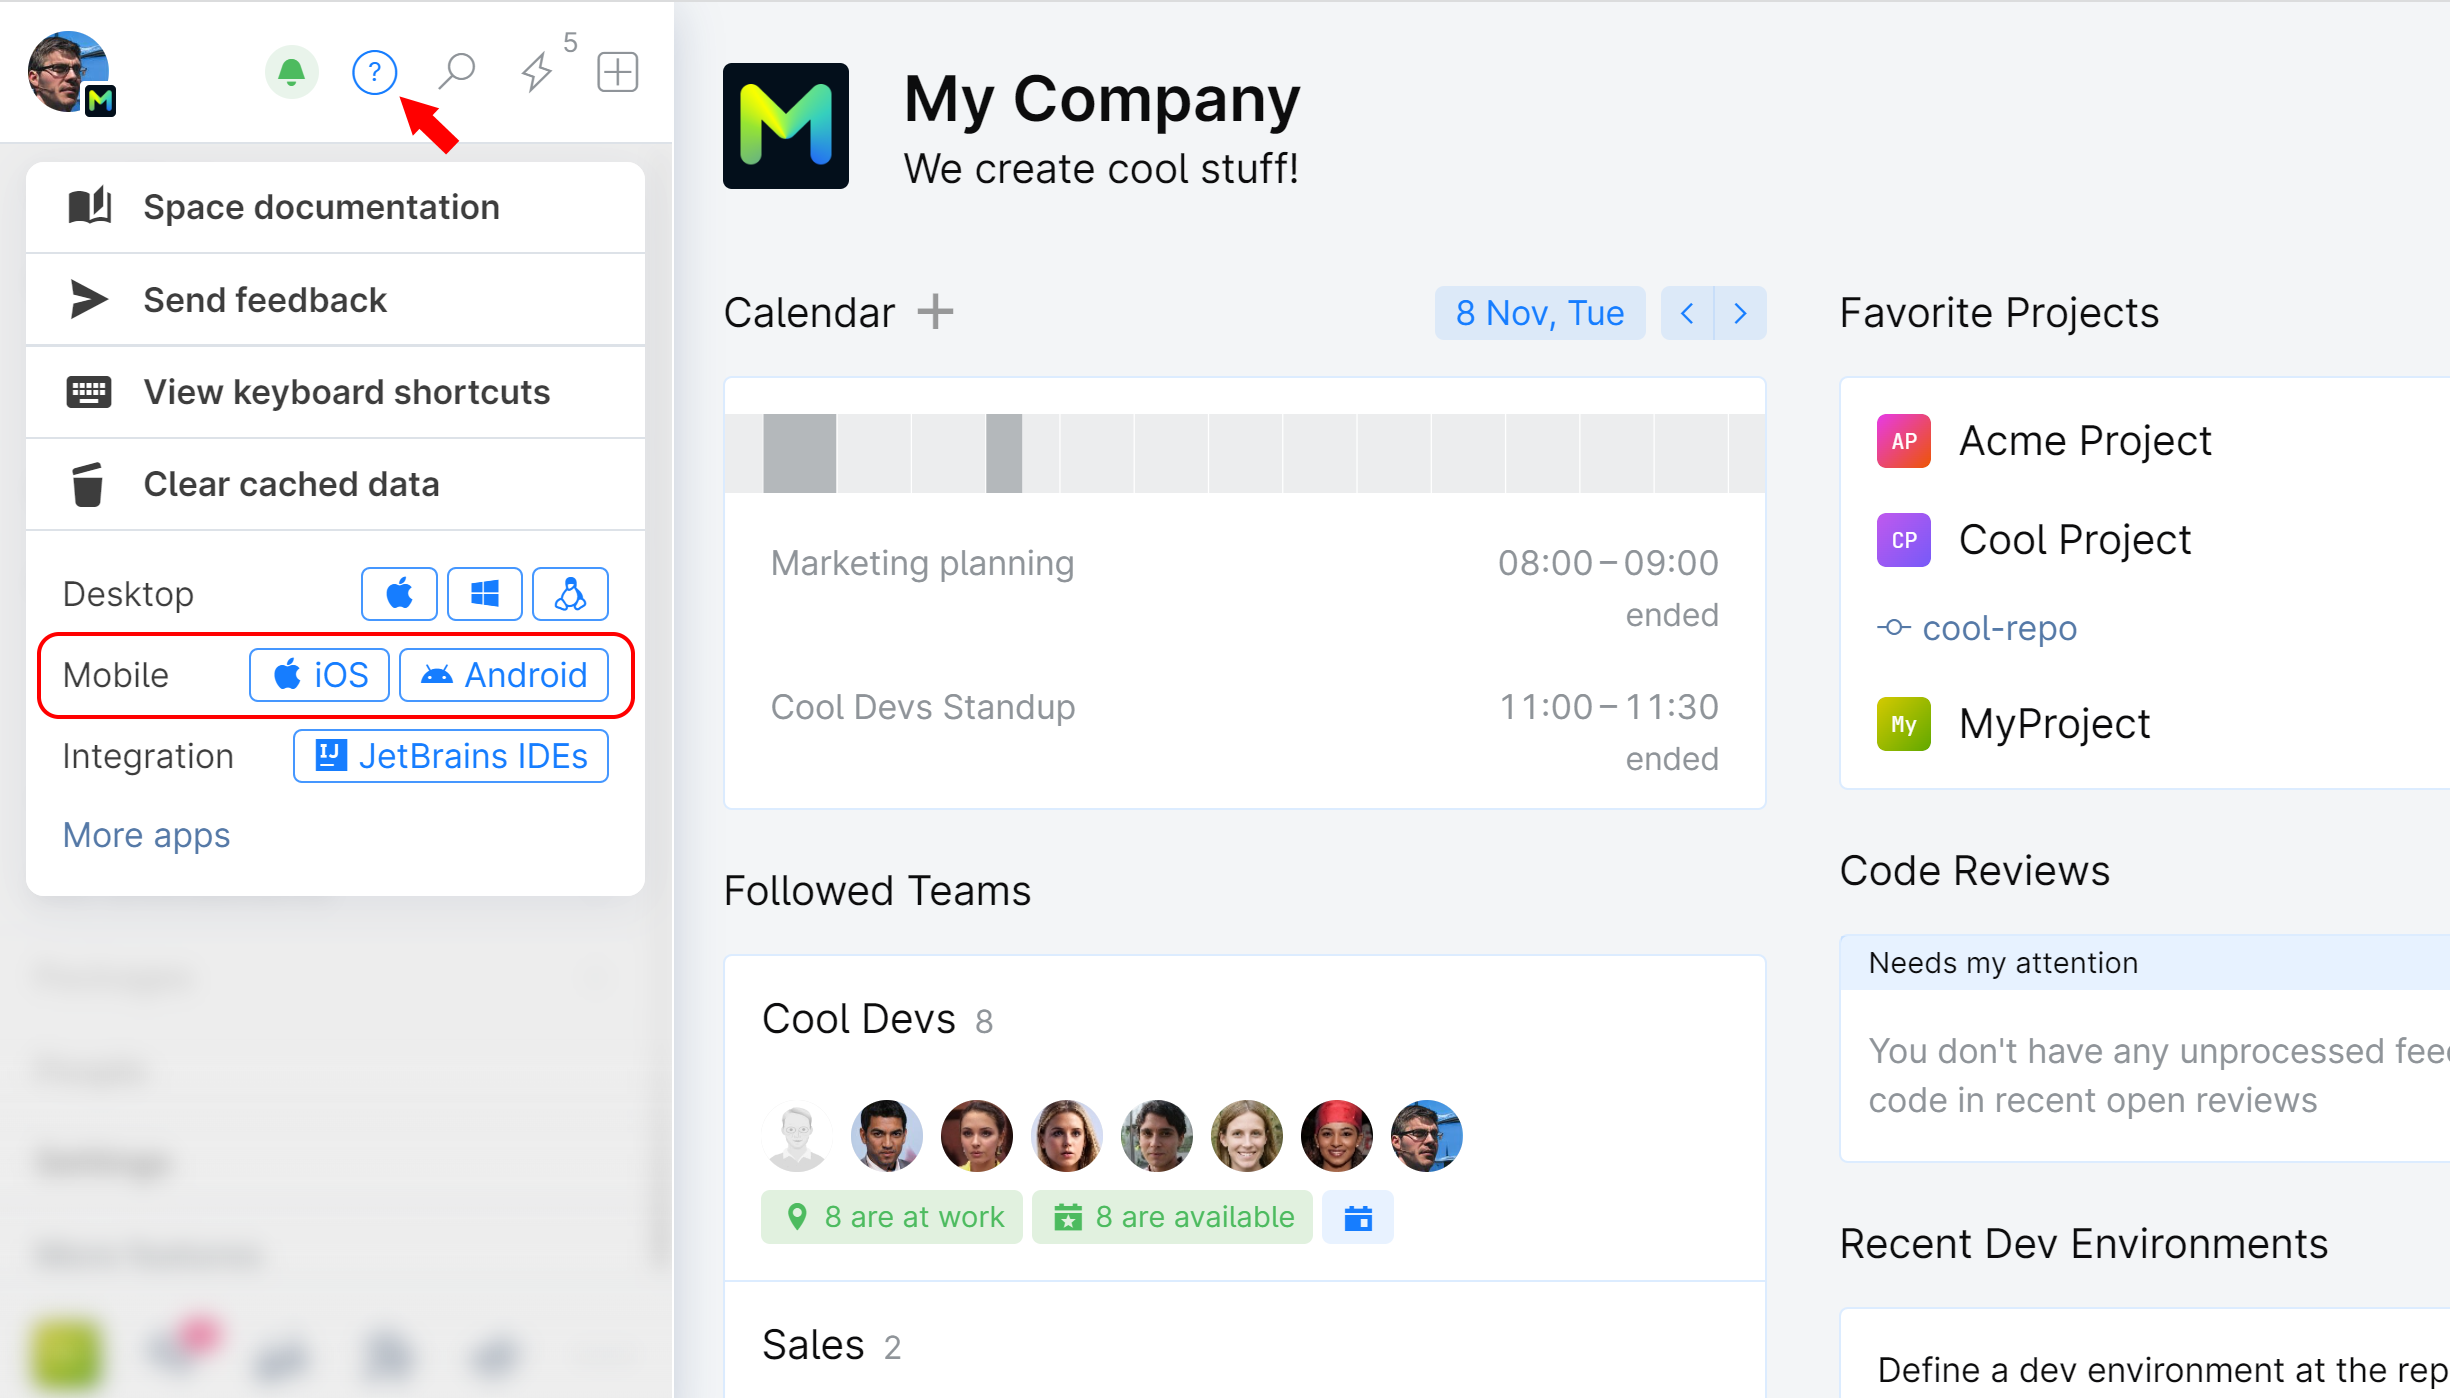Click user profile avatar thumbnail

point(71,69)
